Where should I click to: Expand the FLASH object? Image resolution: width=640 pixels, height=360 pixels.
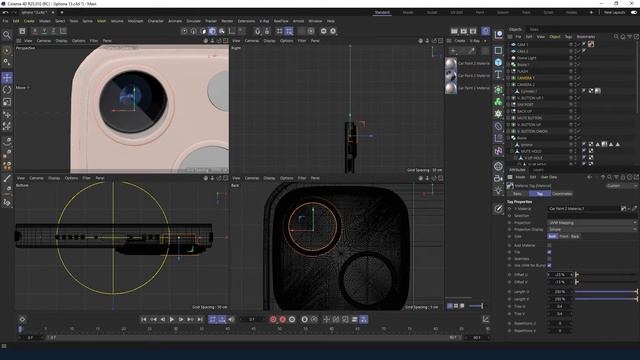coord(508,71)
